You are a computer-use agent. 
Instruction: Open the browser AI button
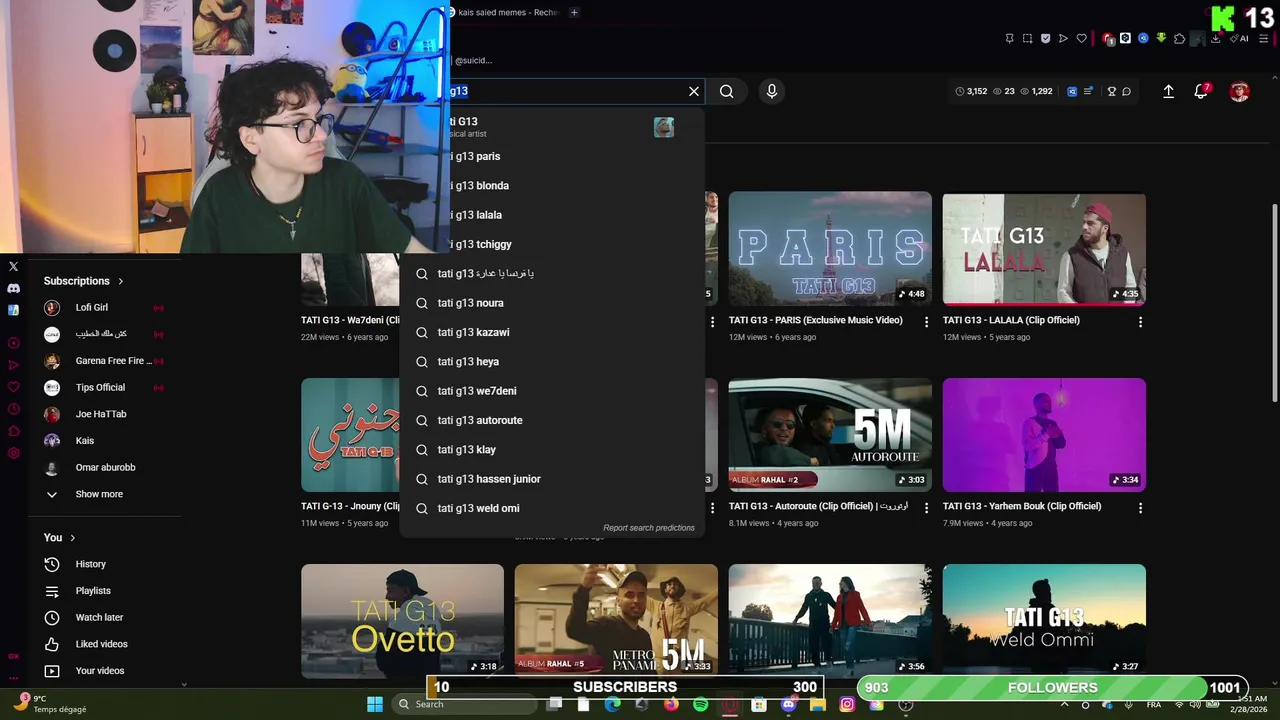[1241, 38]
